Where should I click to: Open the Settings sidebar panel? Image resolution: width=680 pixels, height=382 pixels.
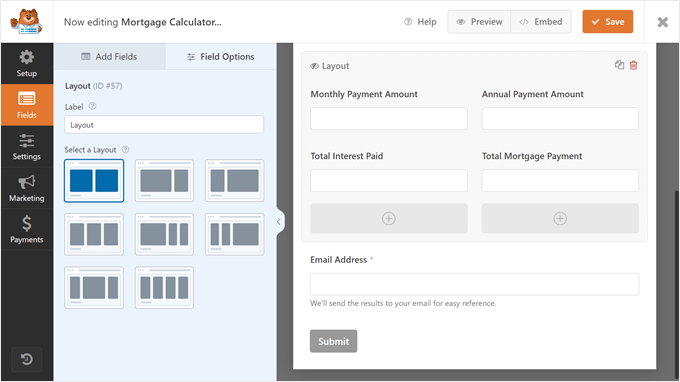(x=26, y=147)
